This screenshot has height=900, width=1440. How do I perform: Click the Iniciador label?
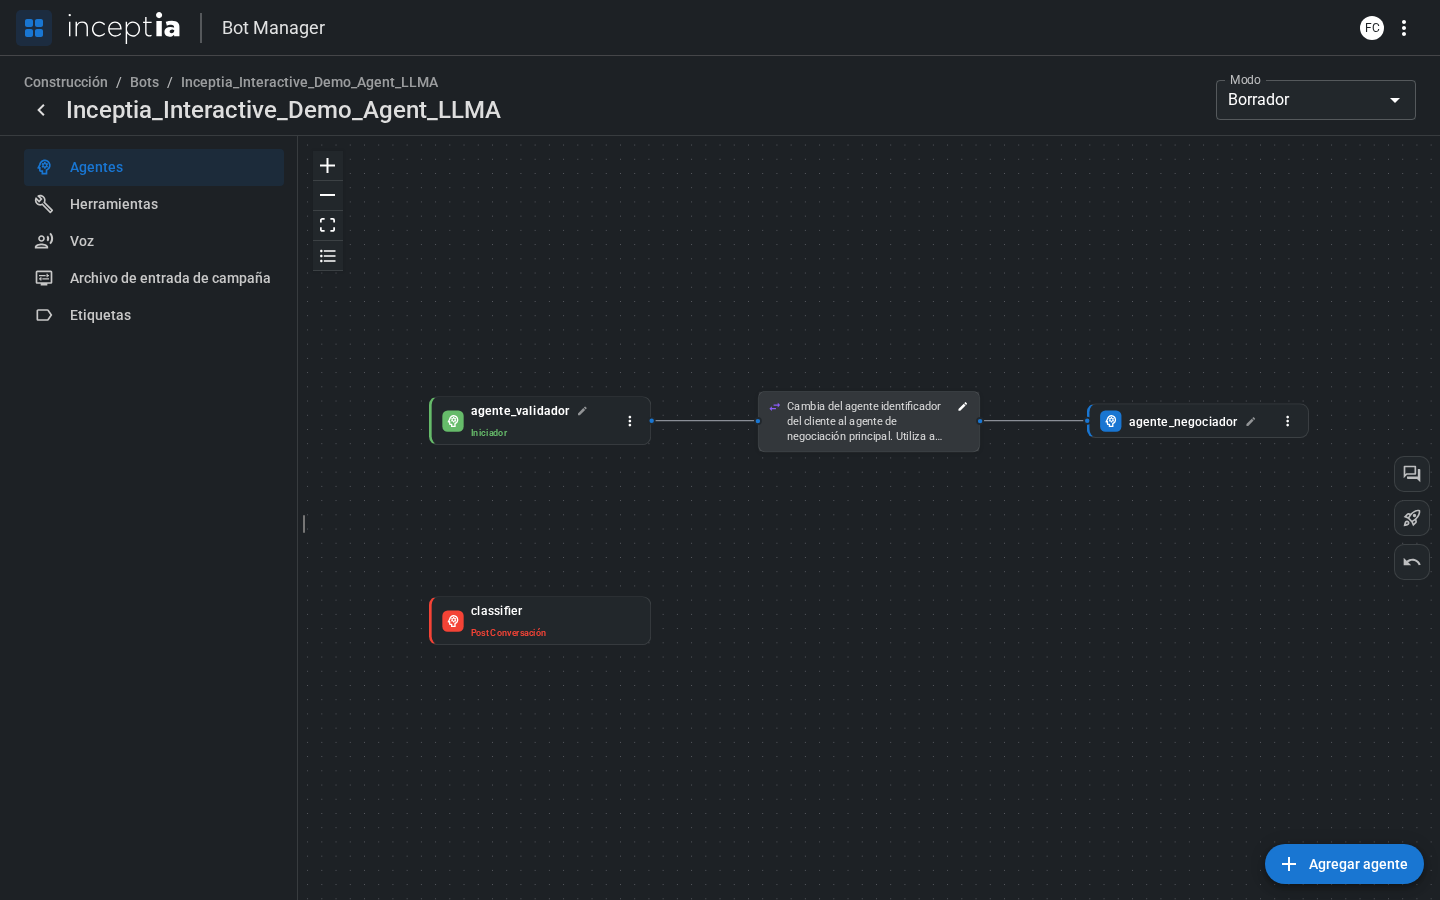tap(489, 433)
